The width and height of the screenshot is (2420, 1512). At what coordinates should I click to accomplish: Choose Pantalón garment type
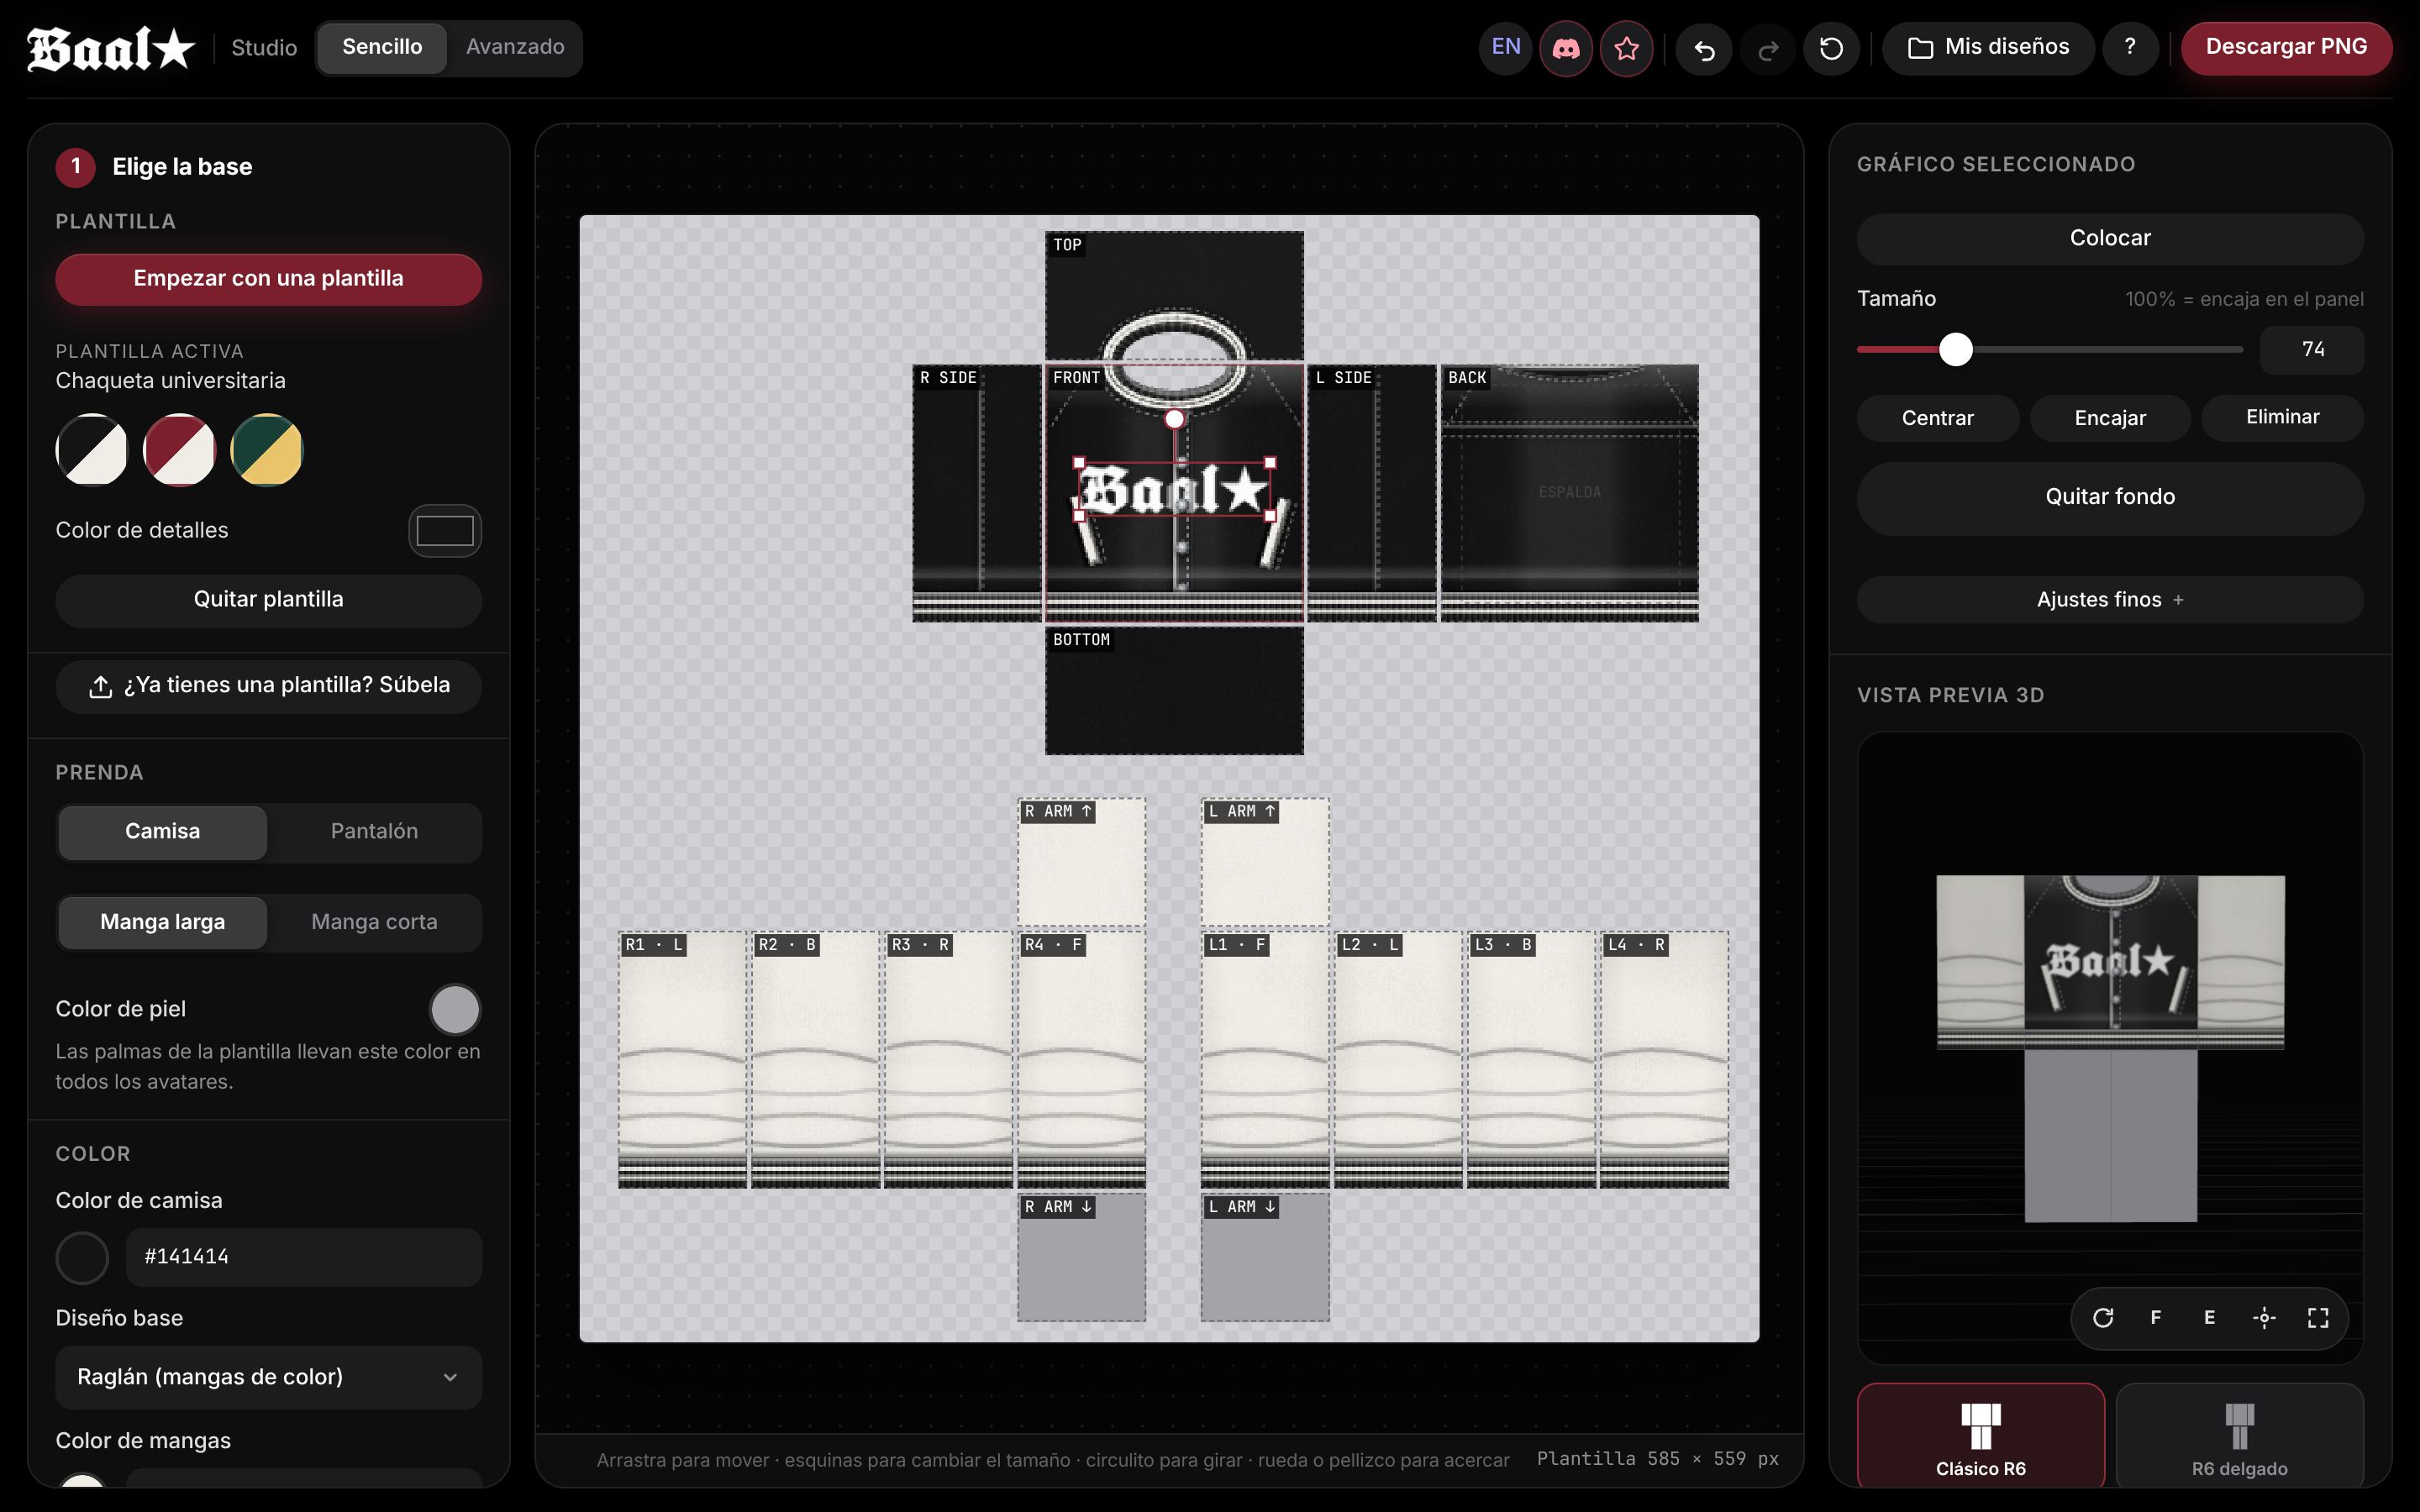pyautogui.click(x=374, y=832)
